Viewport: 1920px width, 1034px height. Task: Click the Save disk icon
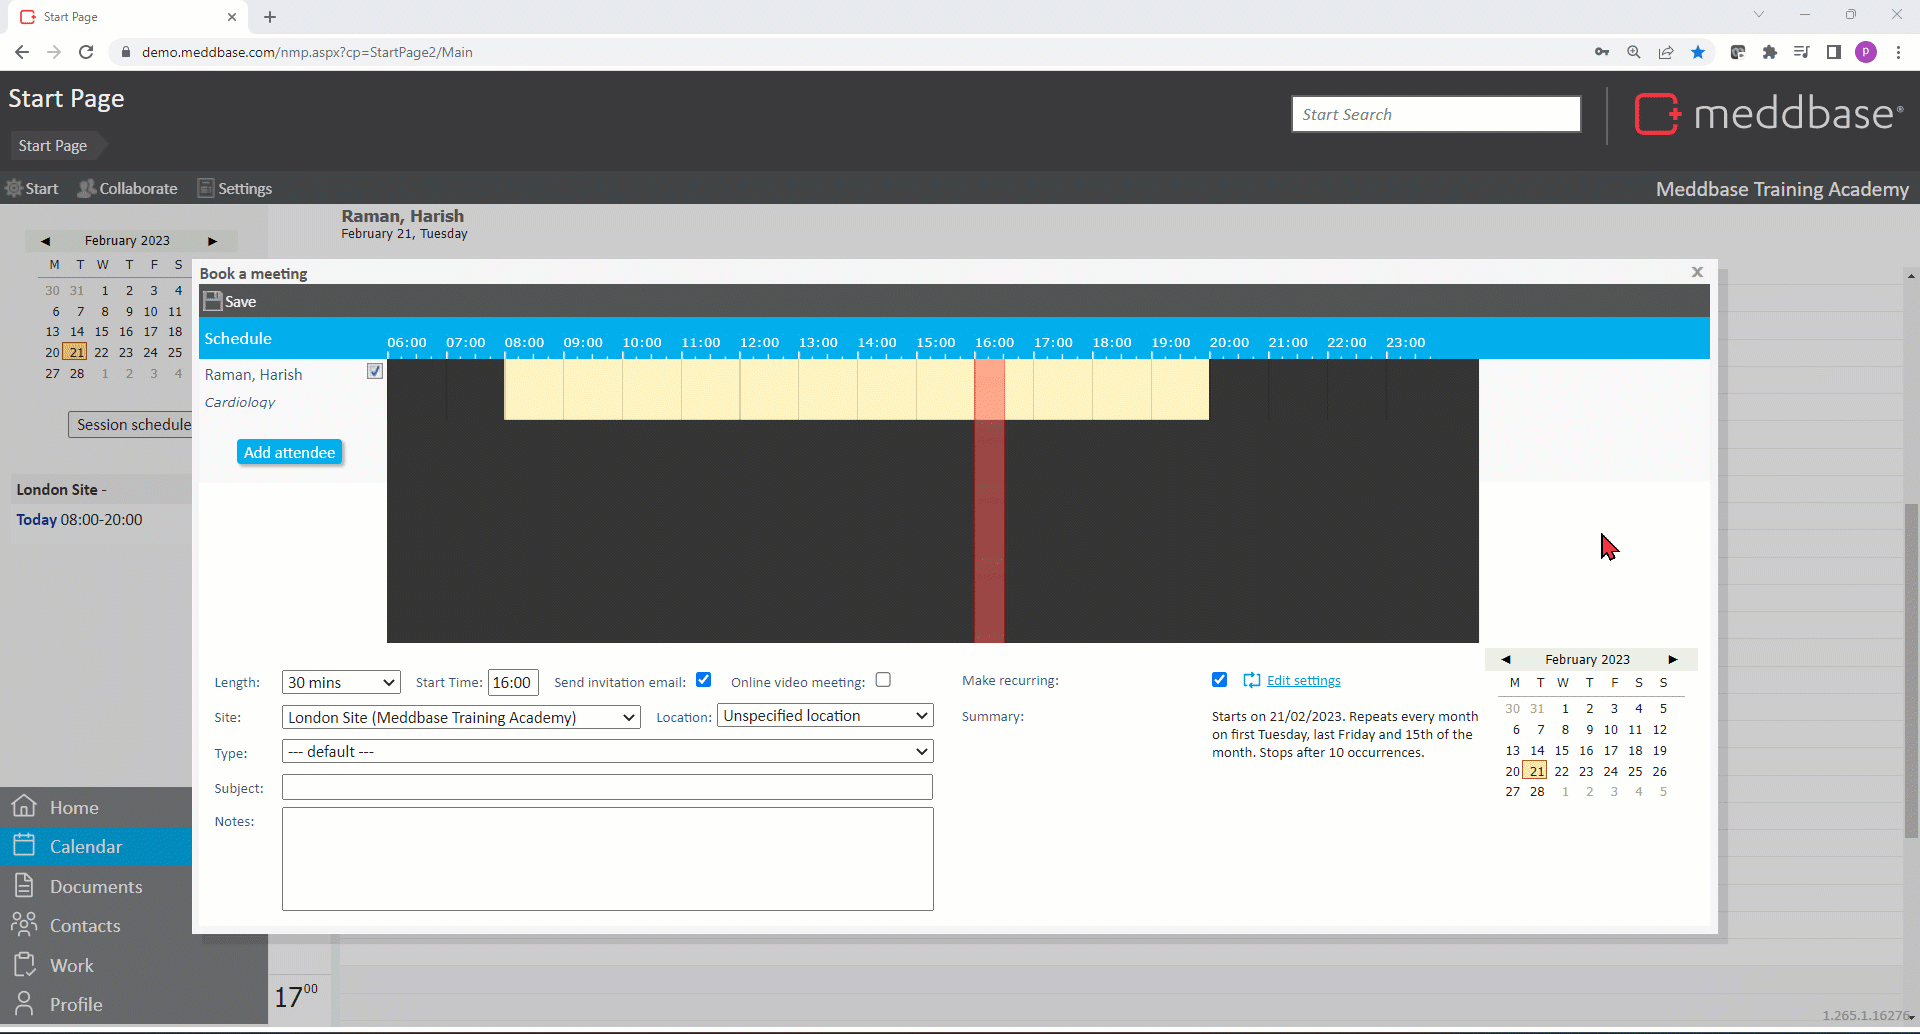212,301
